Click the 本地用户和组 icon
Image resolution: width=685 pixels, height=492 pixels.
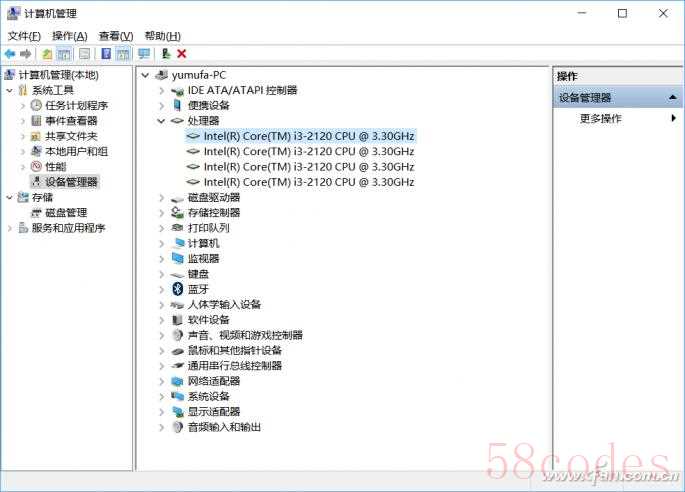(36, 151)
